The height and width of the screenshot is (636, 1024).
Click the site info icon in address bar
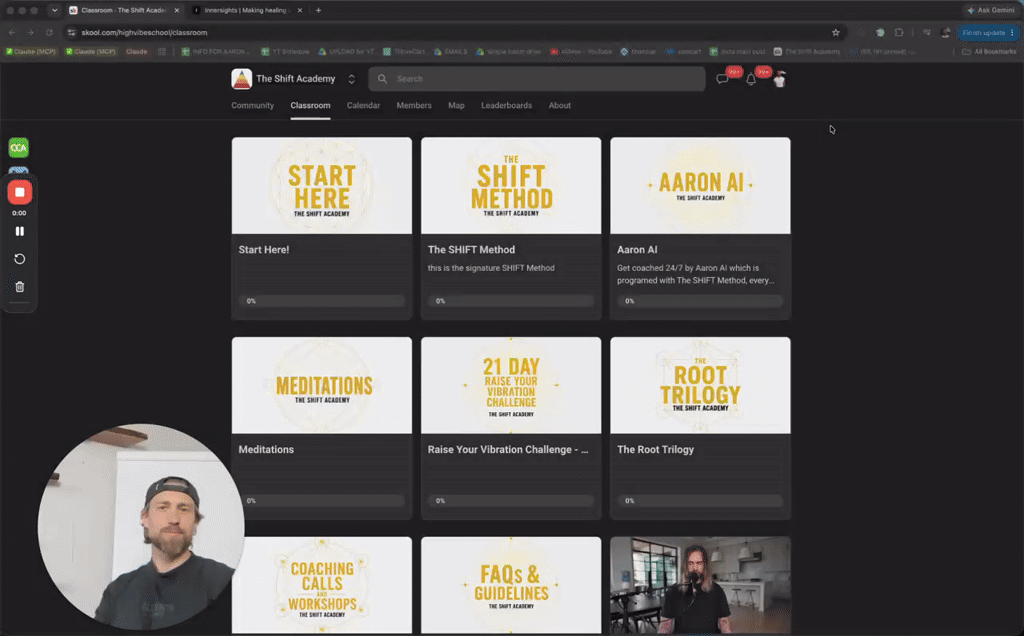pyautogui.click(x=72, y=32)
